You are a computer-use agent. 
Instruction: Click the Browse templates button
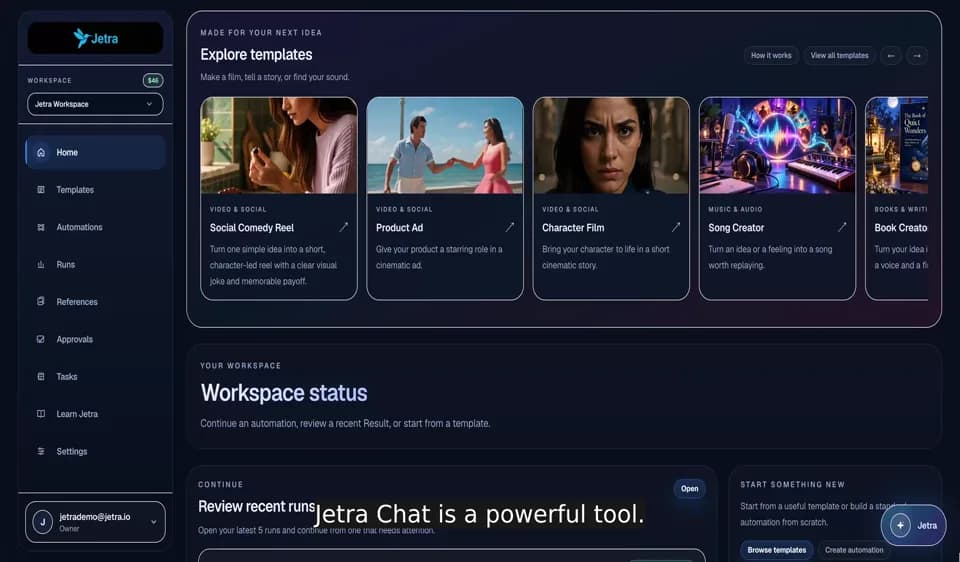(776, 550)
